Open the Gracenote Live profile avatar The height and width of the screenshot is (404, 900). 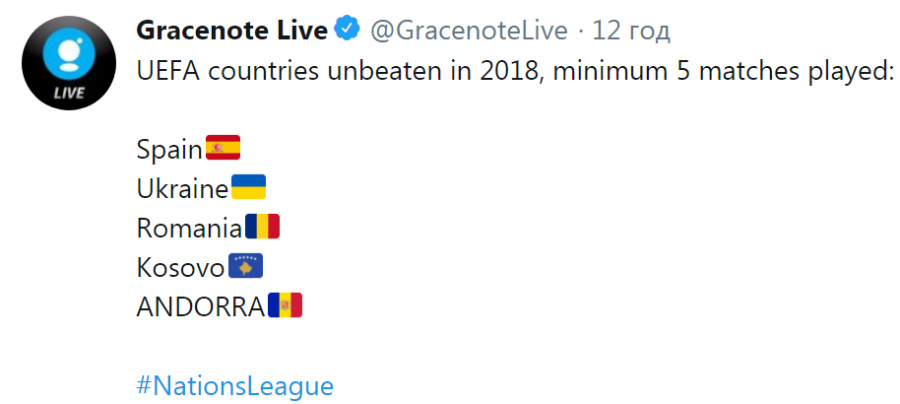click(x=69, y=63)
